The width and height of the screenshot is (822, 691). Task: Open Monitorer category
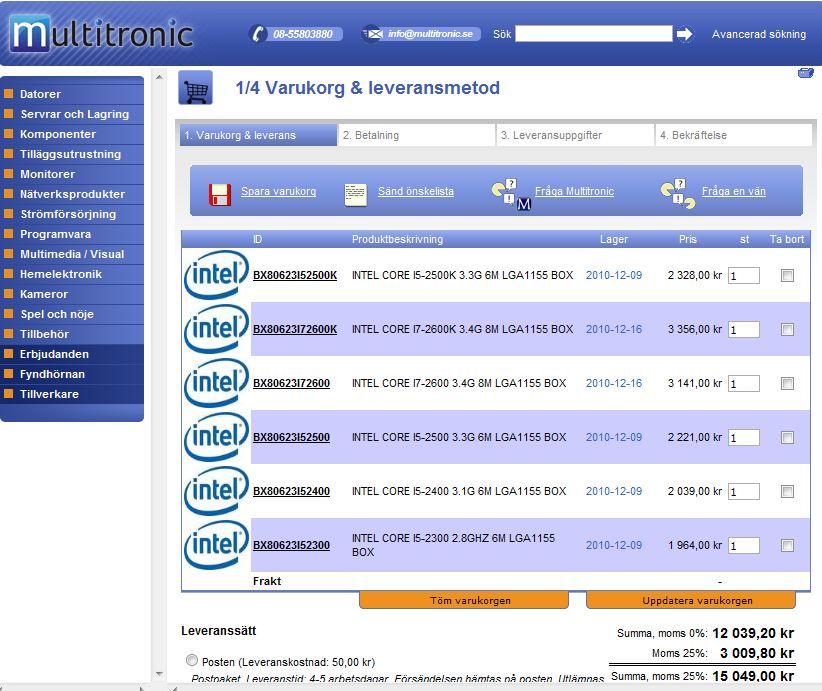(72, 174)
